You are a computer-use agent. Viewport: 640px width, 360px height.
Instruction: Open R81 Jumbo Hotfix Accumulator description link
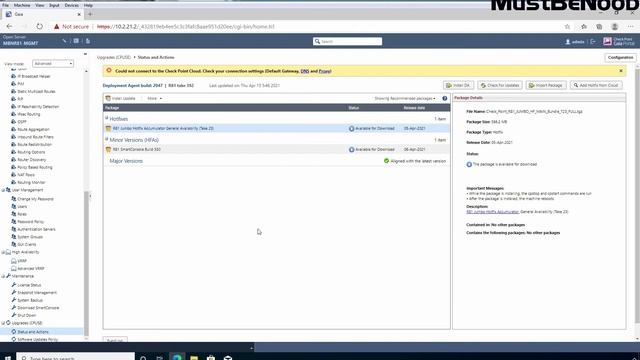[493, 212]
